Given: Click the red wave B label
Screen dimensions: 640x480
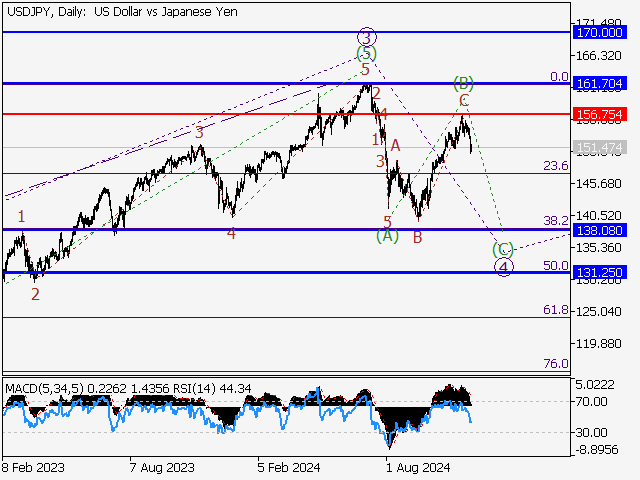Looking at the screenshot, I should tap(417, 237).
